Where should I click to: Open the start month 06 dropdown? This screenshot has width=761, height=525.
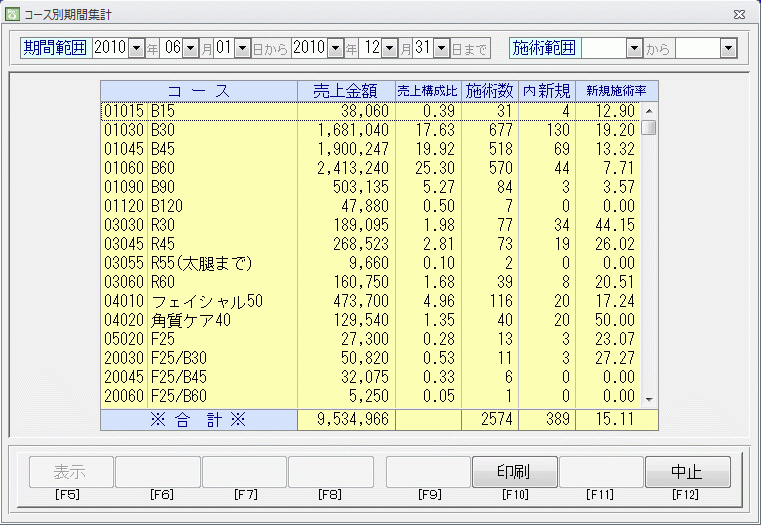coord(191,49)
